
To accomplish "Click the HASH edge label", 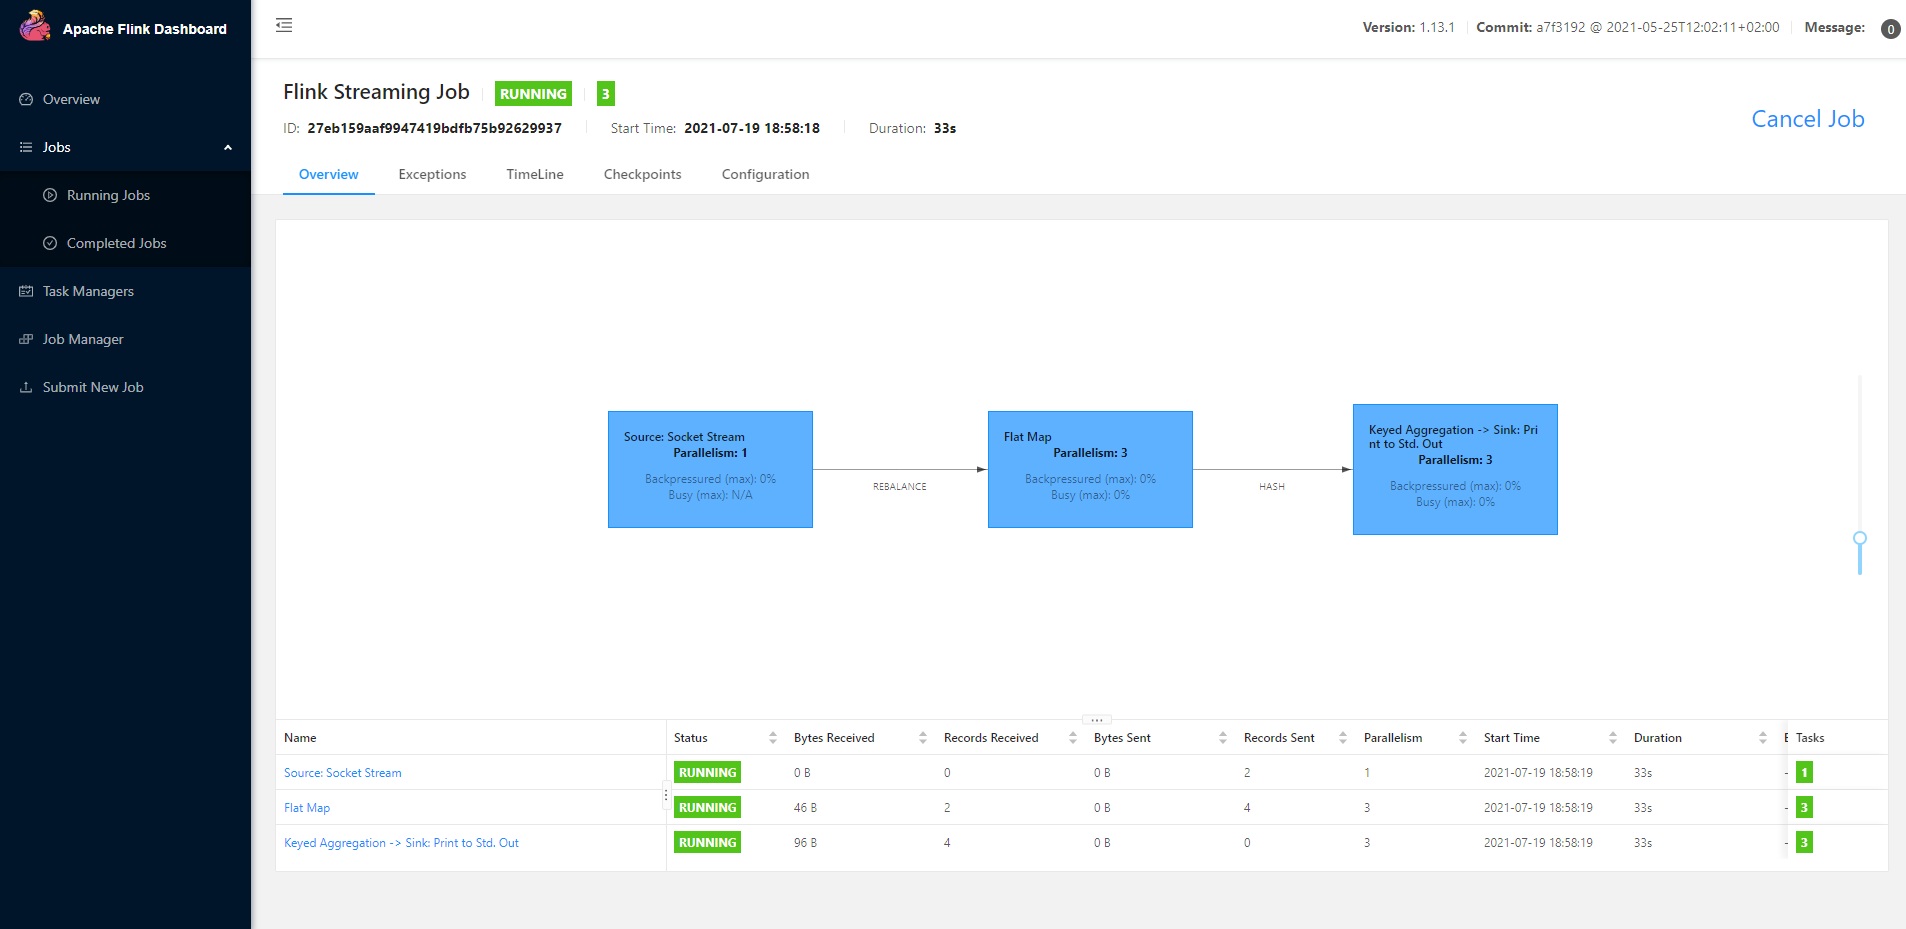I will tap(1272, 487).
